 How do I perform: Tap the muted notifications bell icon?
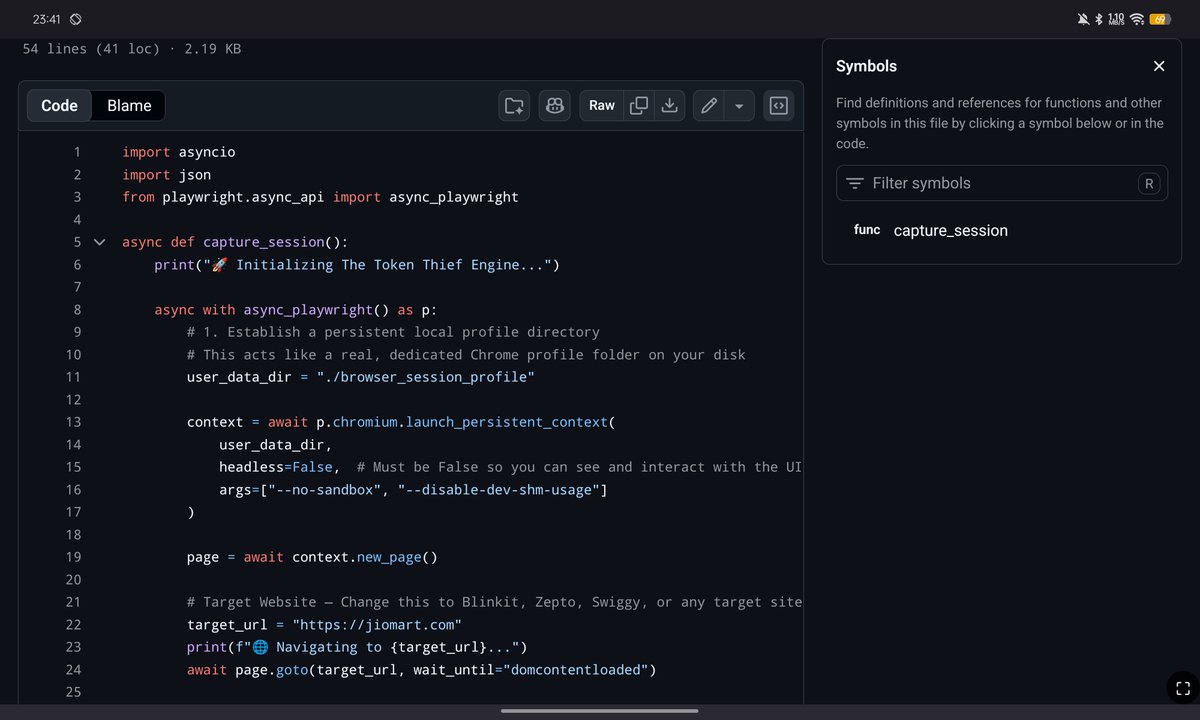1083,19
